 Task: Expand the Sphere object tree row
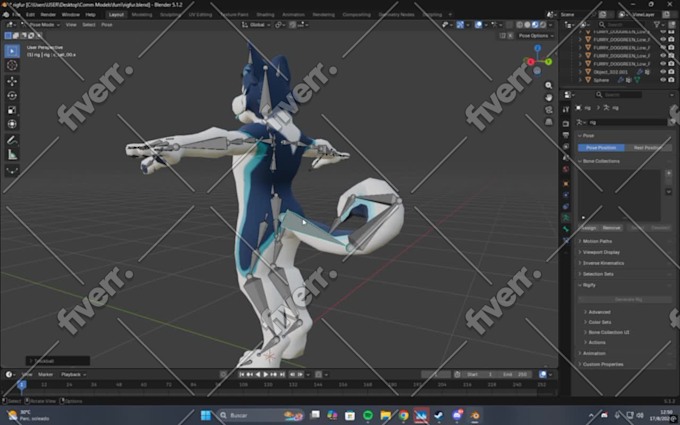pos(580,80)
